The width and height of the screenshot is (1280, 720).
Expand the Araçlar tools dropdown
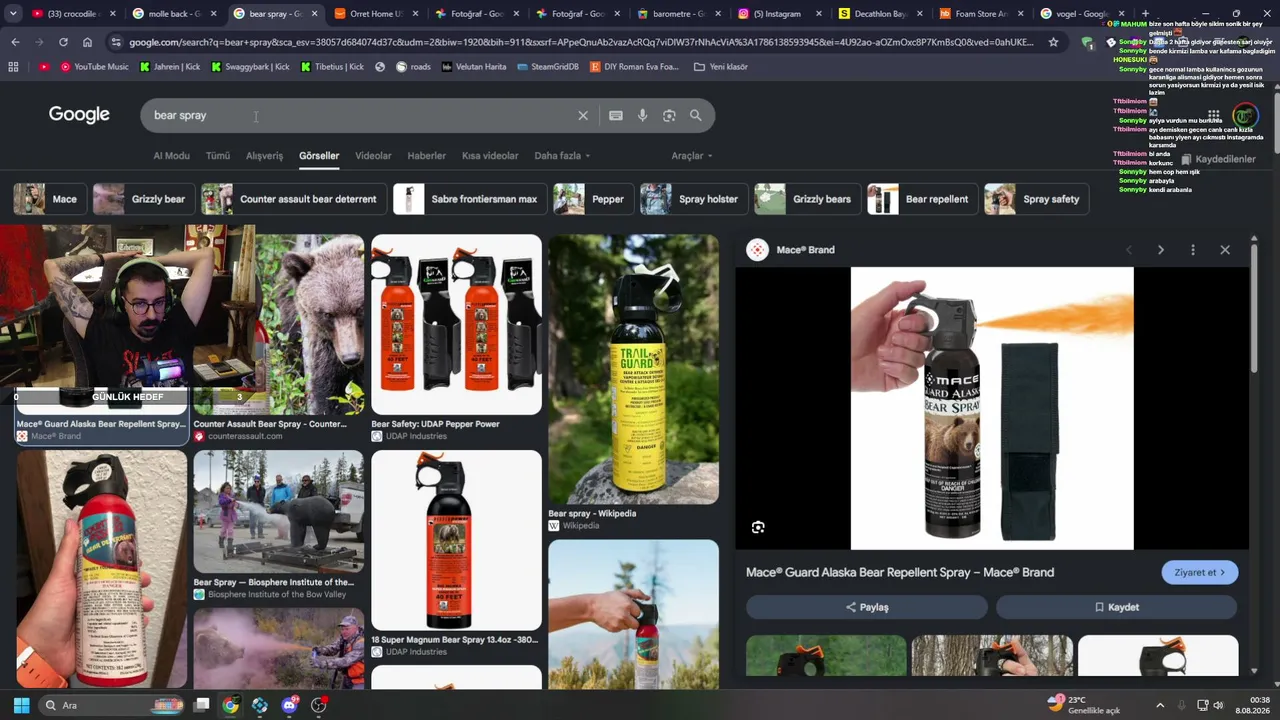[x=692, y=156]
